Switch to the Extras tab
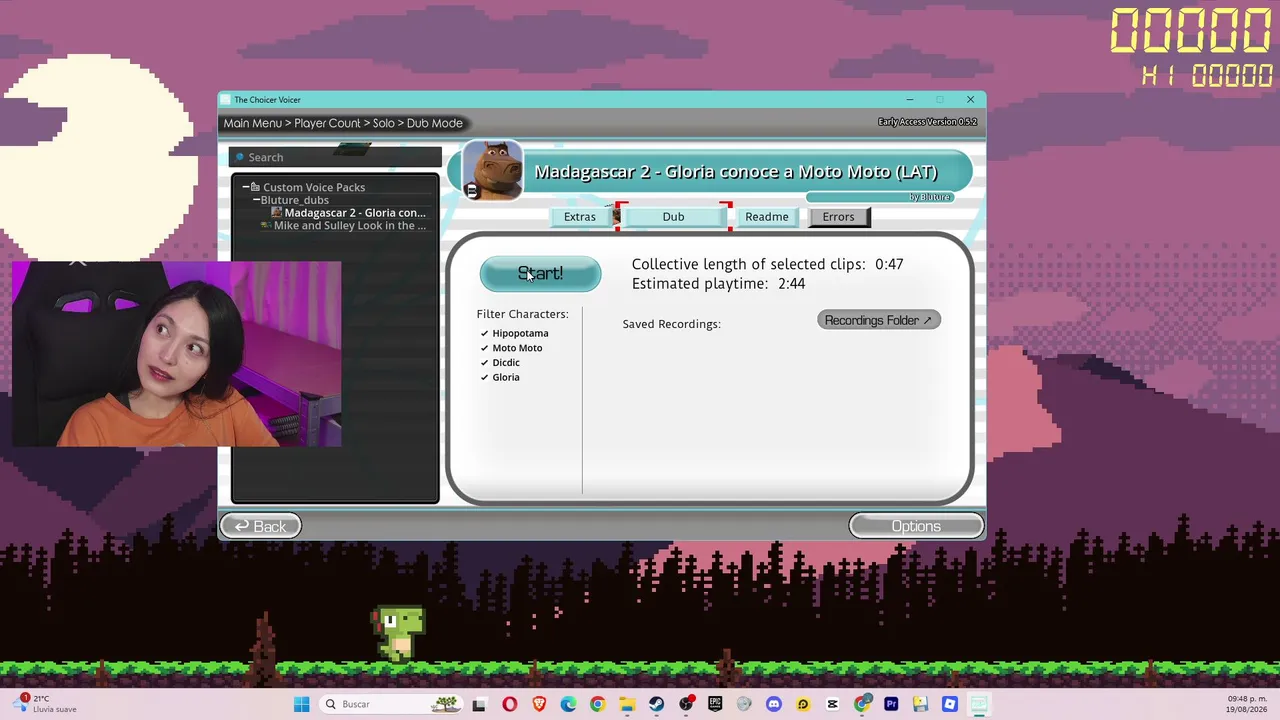 [x=580, y=217]
